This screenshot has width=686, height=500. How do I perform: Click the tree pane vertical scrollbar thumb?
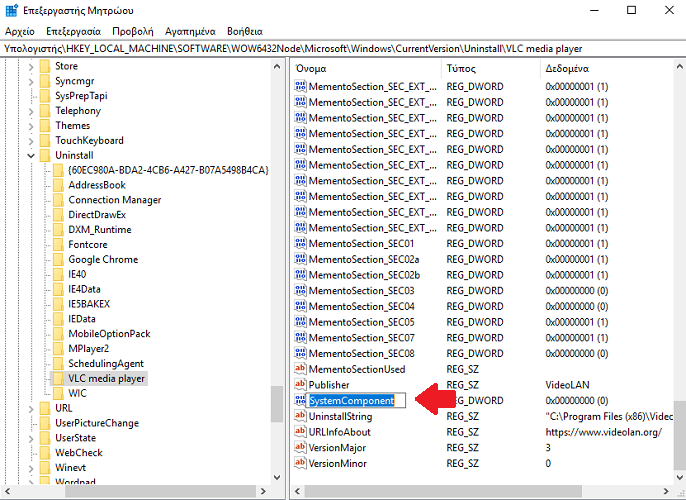(x=276, y=404)
